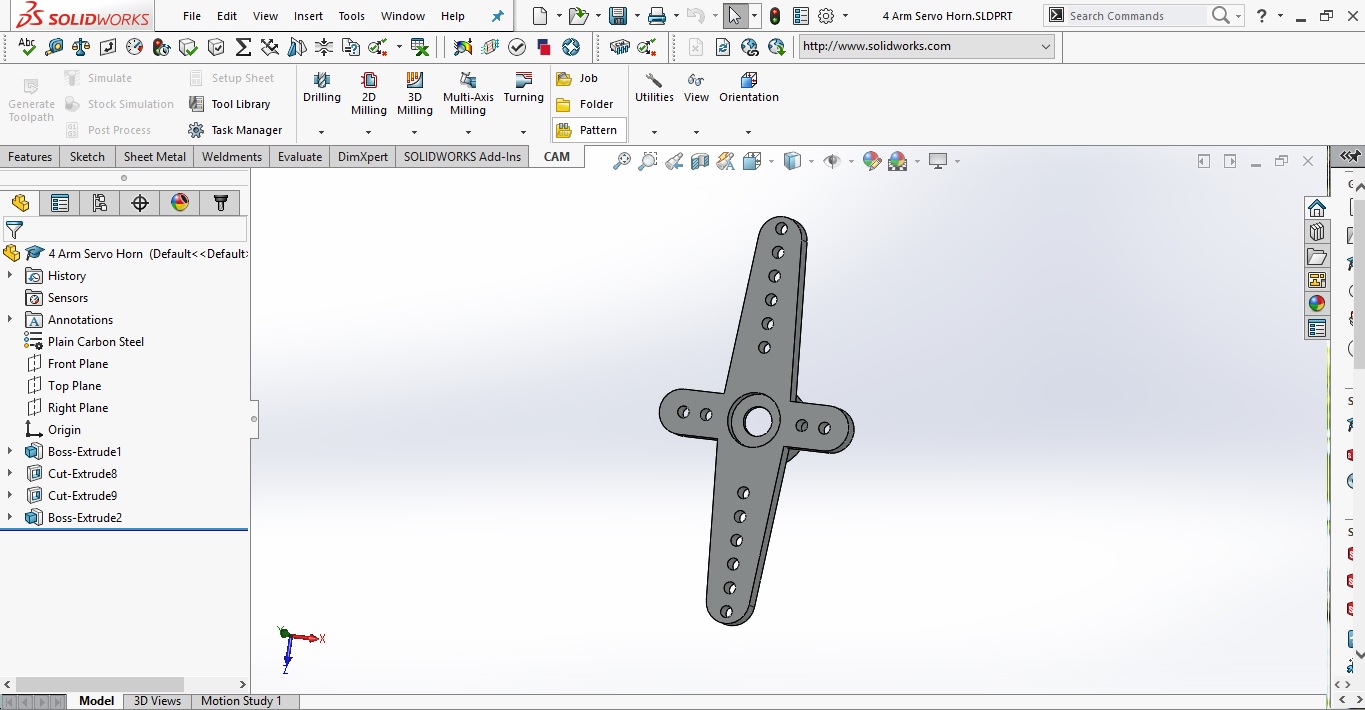Screen dimensions: 1365x710
Task: Expand Cut-Extrude9 feature node
Action: (x=10, y=496)
